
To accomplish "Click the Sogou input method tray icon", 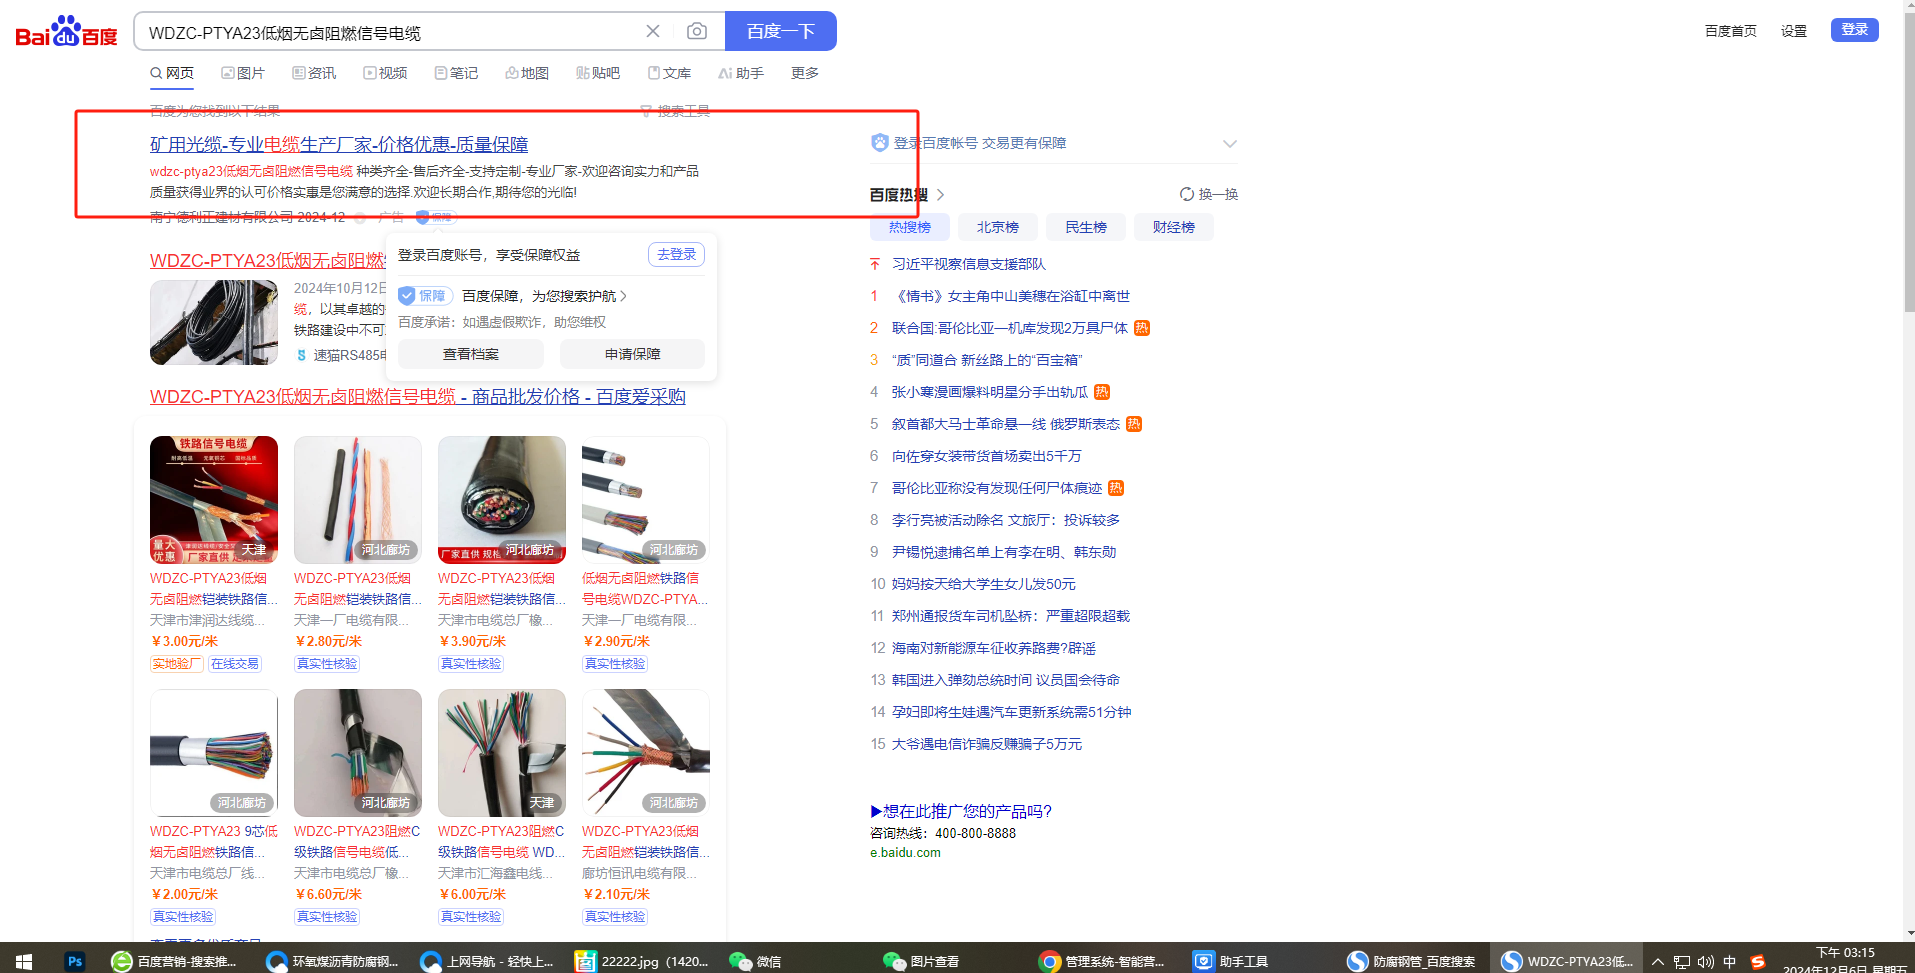I will click(x=1757, y=962).
